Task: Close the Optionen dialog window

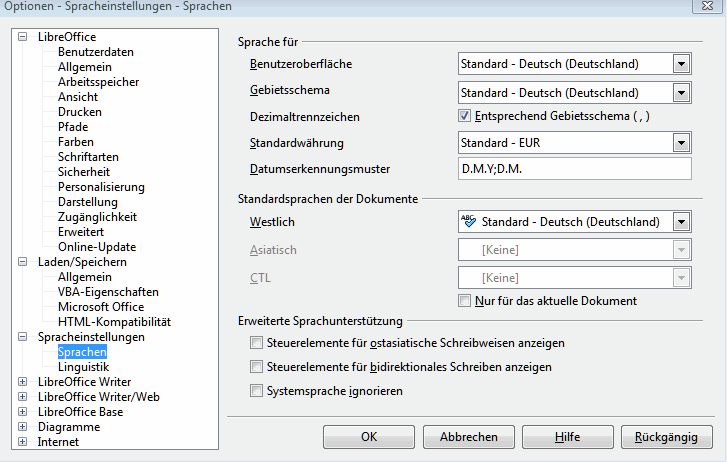Action: 708,6
